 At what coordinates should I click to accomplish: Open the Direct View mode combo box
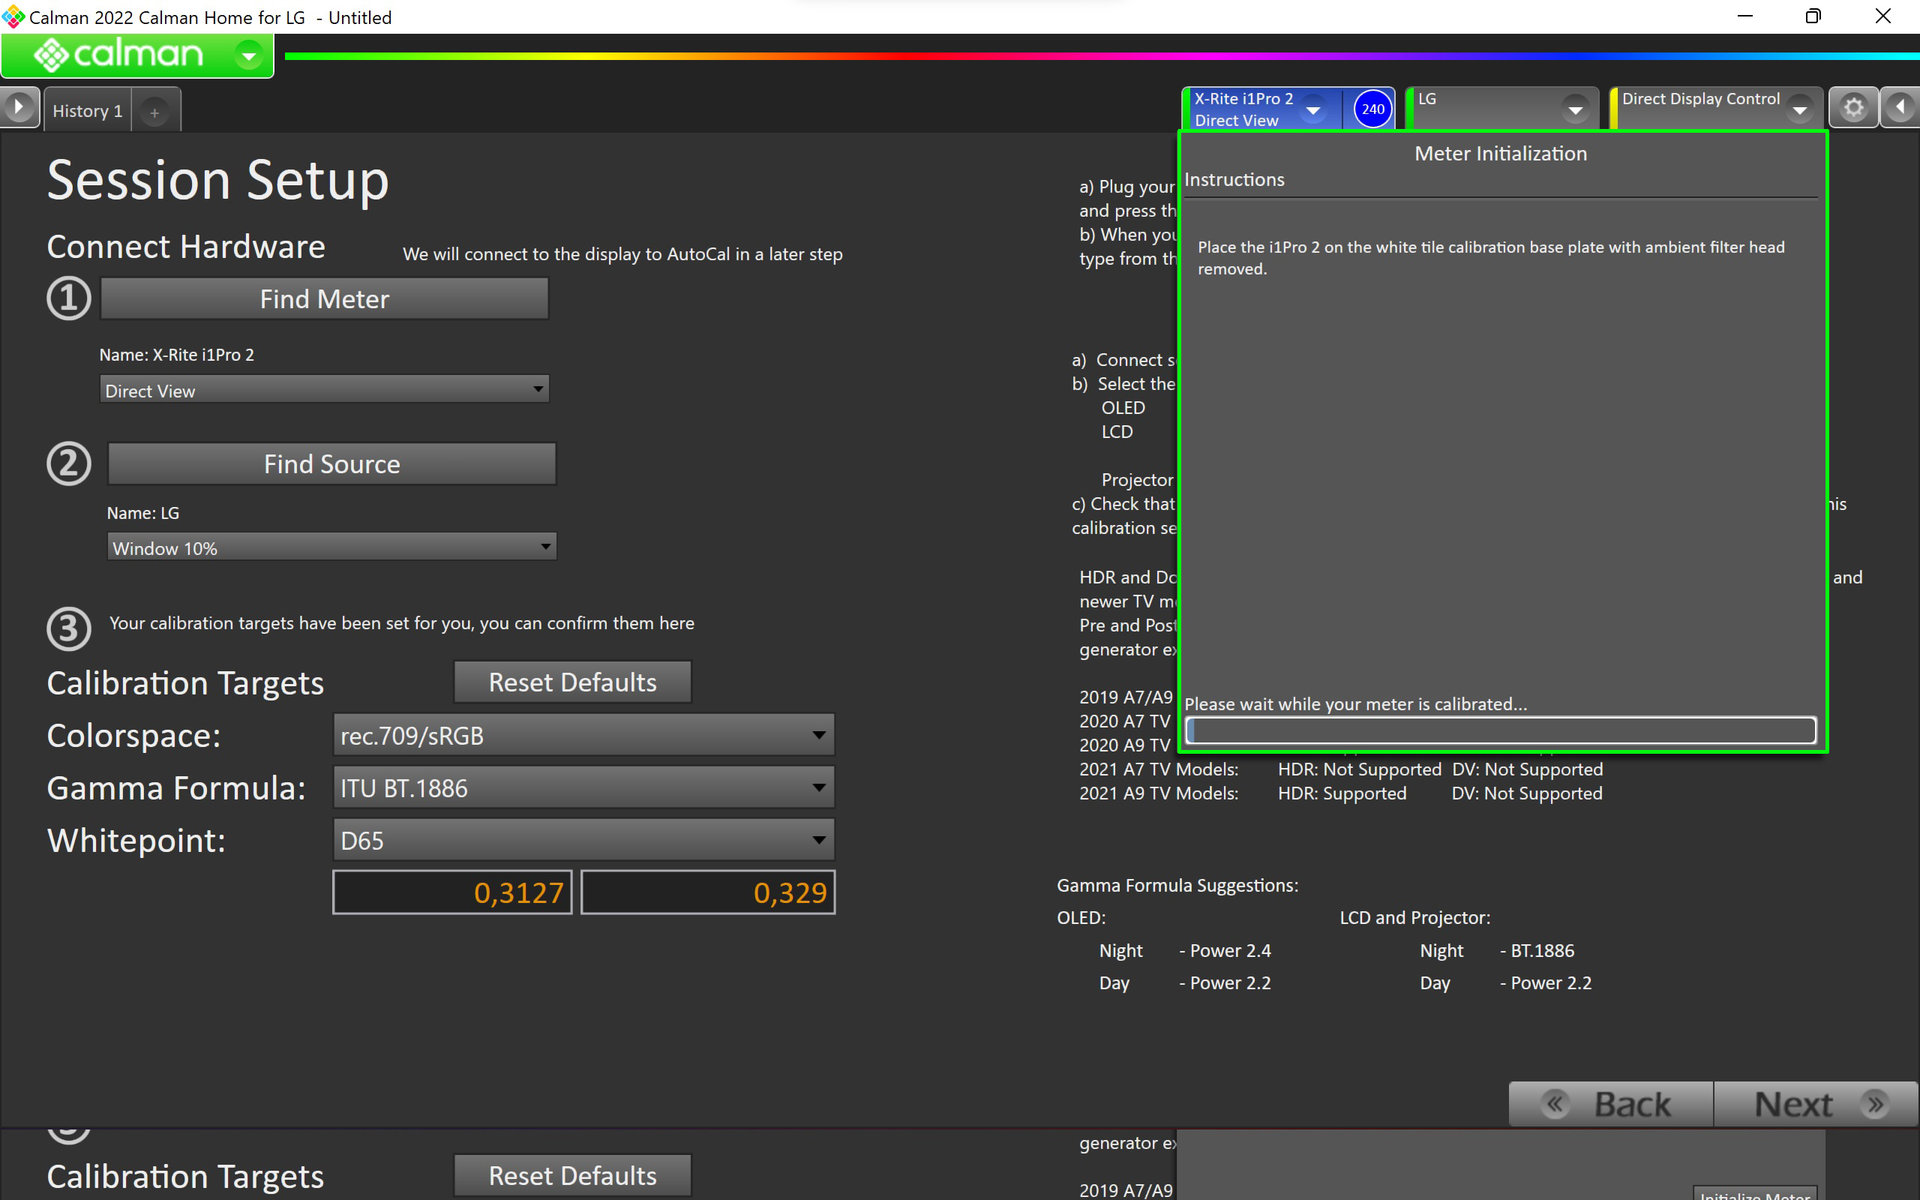pyautogui.click(x=324, y=390)
